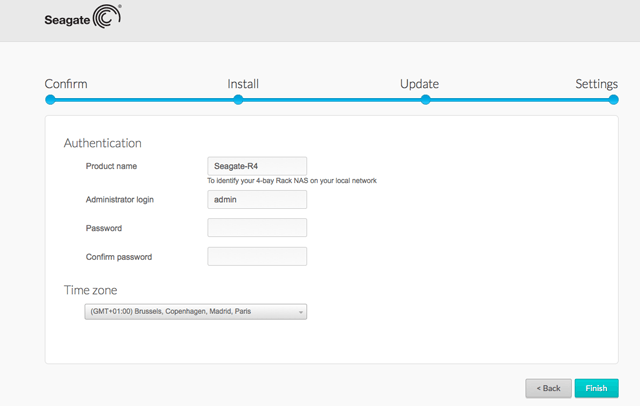Go back using the Back button
The height and width of the screenshot is (406, 640).
[x=548, y=387]
